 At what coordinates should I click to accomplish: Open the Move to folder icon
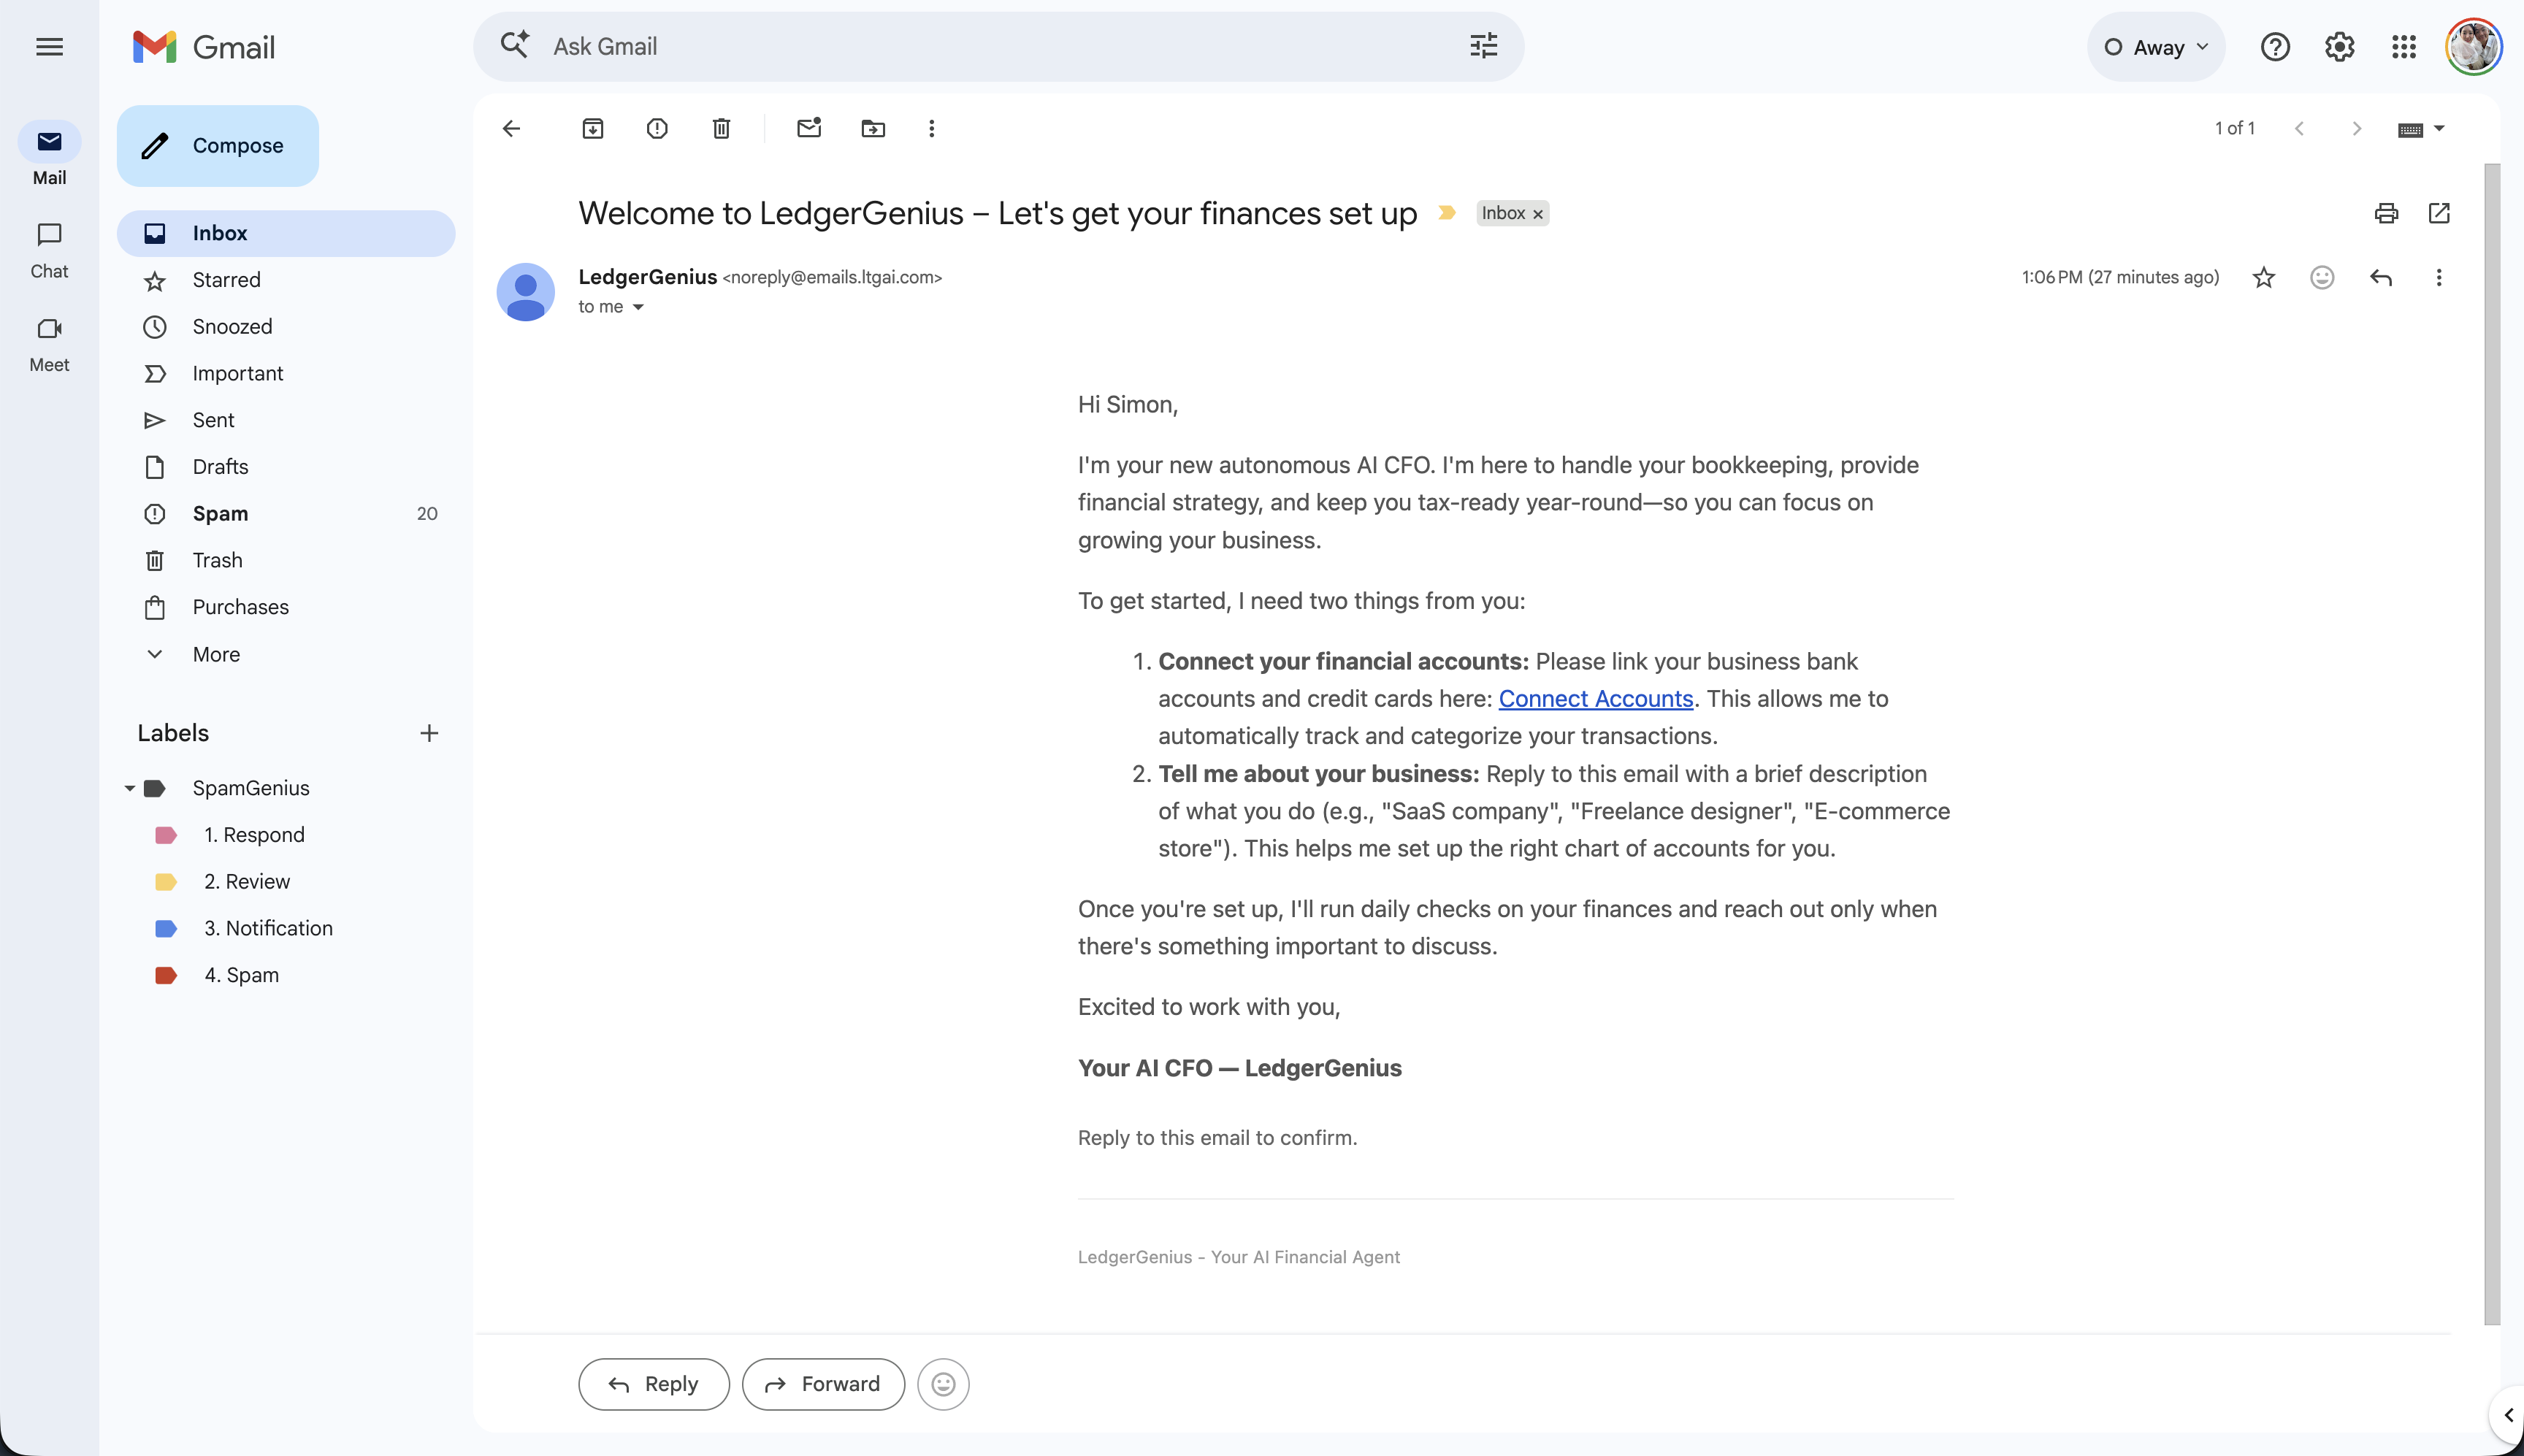click(x=872, y=128)
